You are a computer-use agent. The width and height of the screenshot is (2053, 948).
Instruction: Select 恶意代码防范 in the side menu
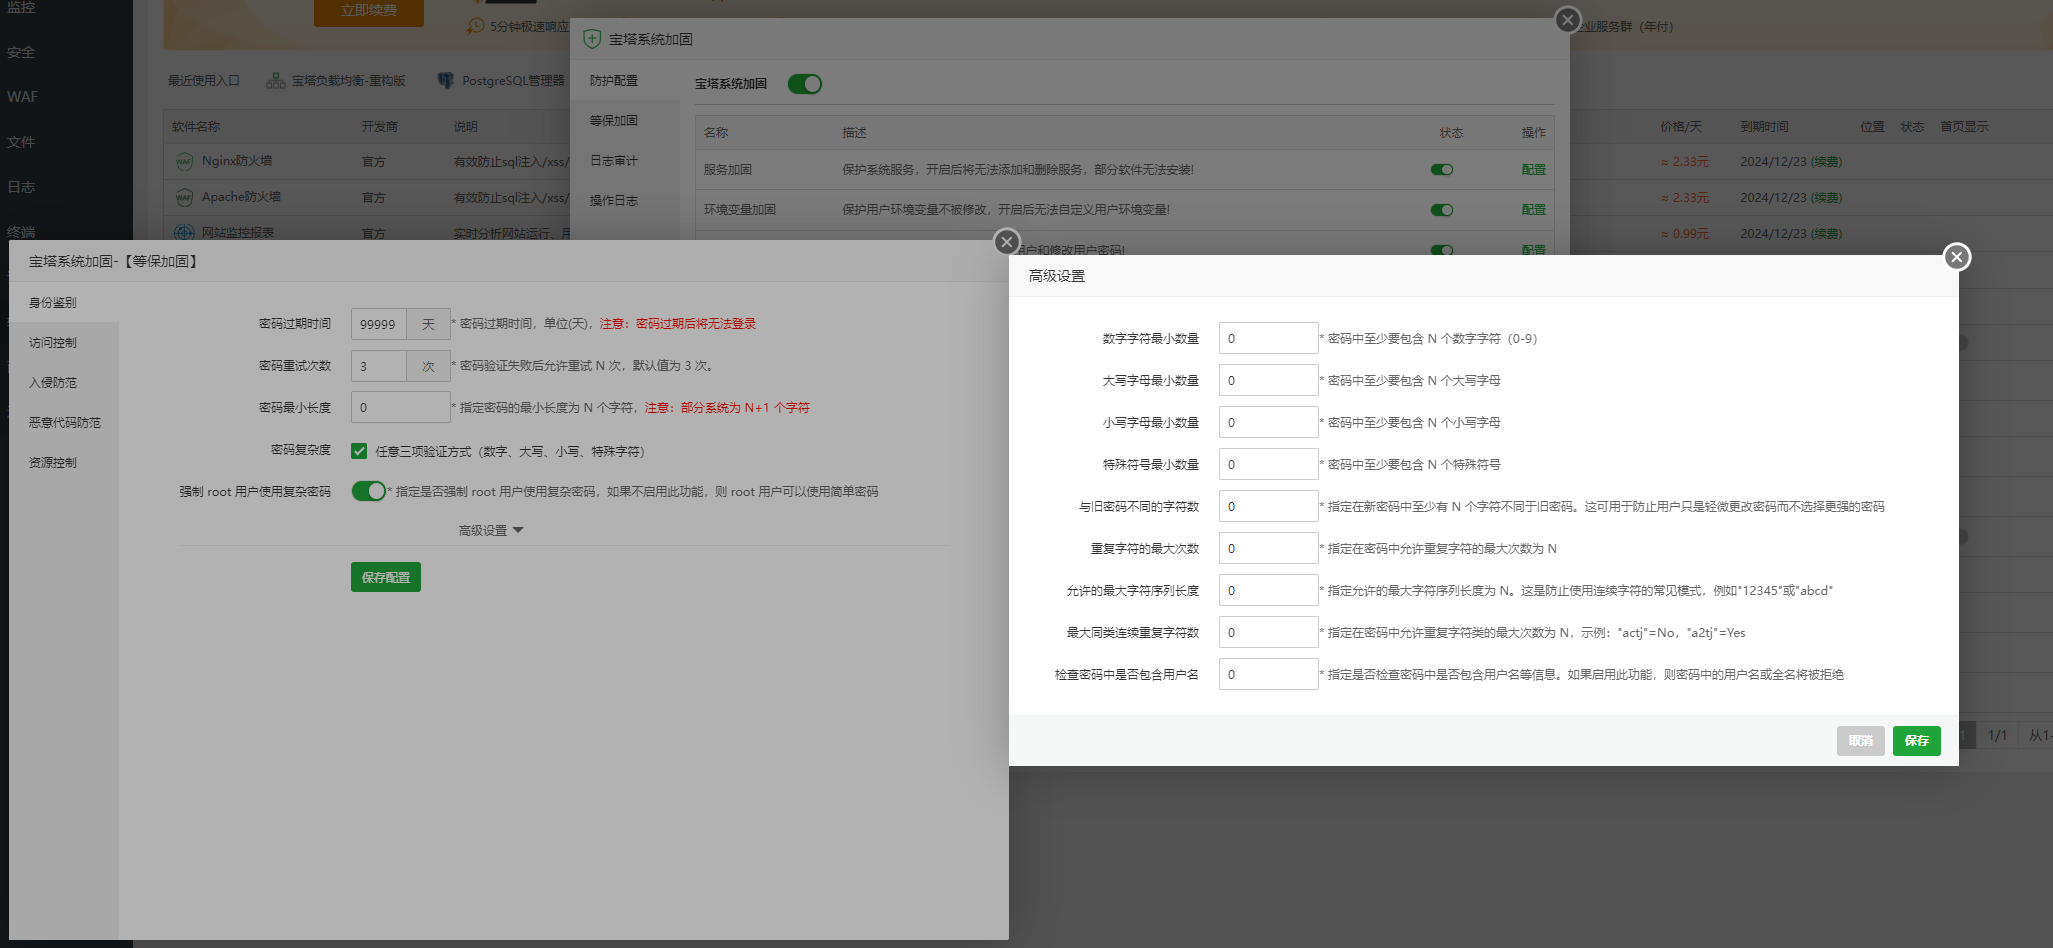click(x=64, y=423)
